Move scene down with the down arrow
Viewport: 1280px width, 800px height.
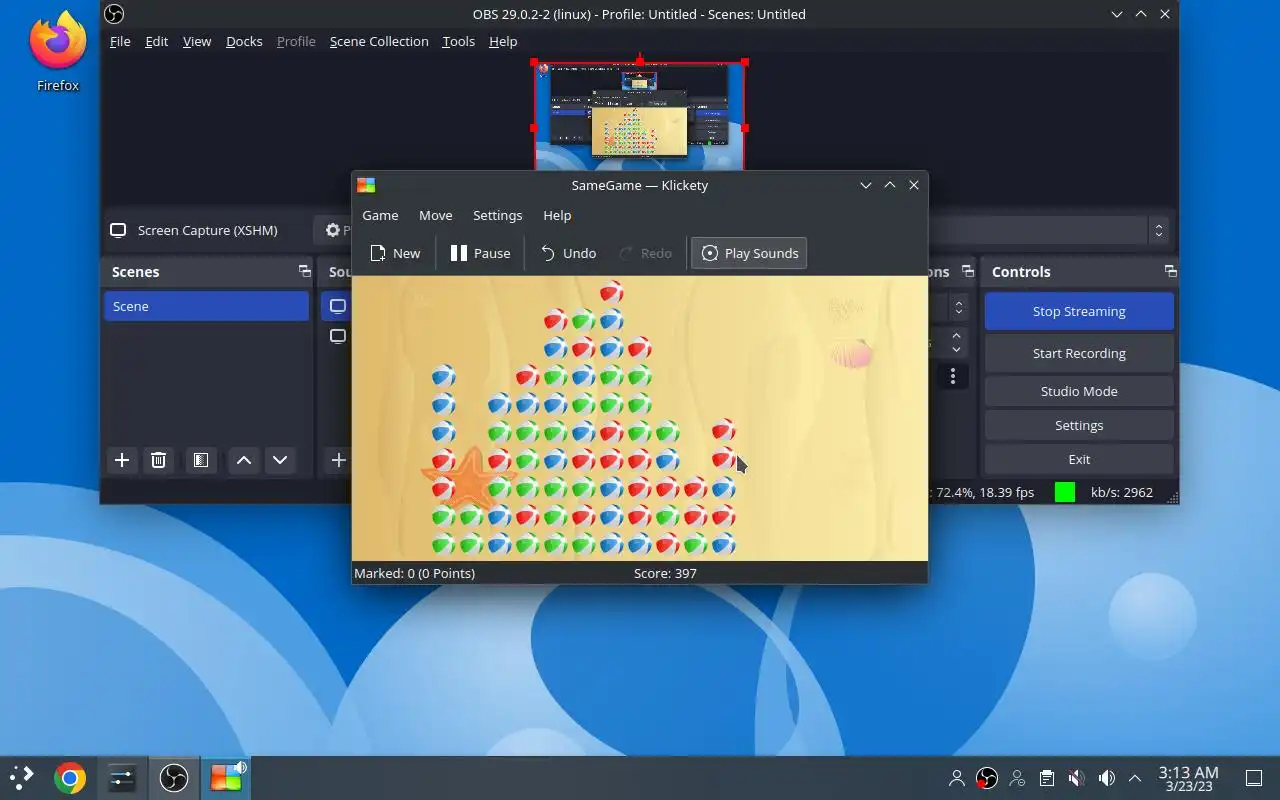pyautogui.click(x=280, y=460)
